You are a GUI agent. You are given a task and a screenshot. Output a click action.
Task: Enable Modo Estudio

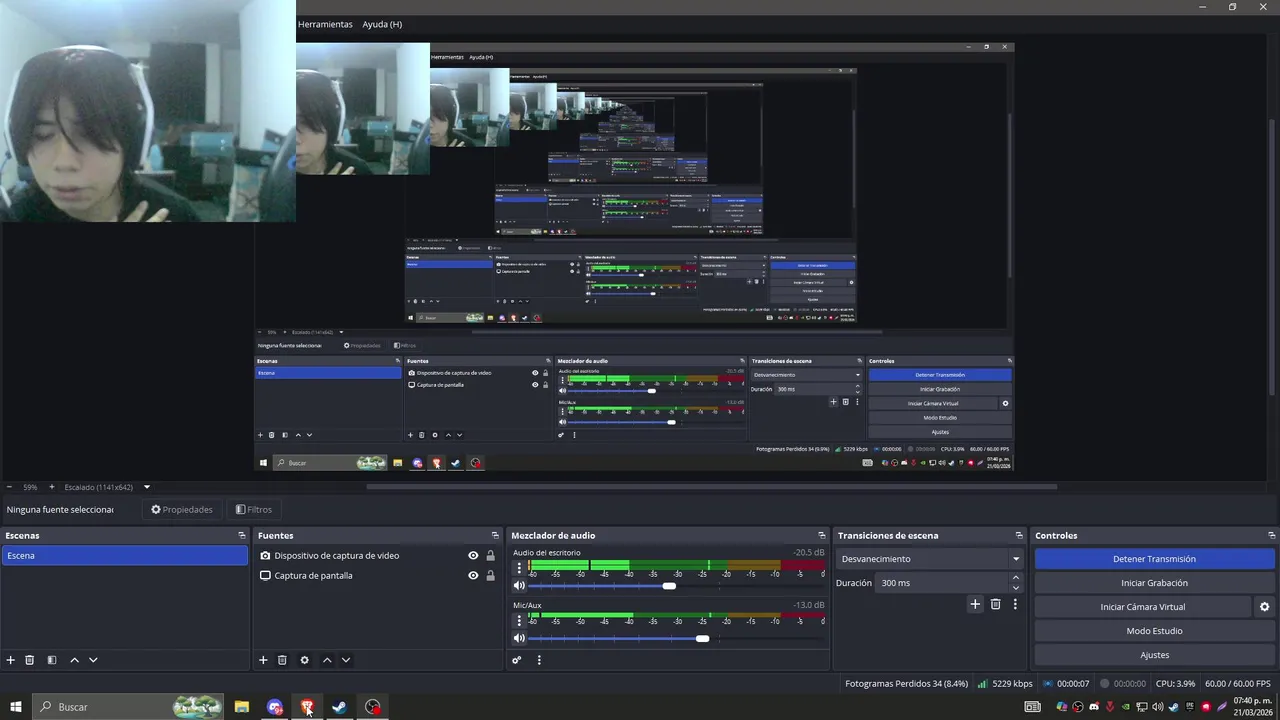(1154, 631)
